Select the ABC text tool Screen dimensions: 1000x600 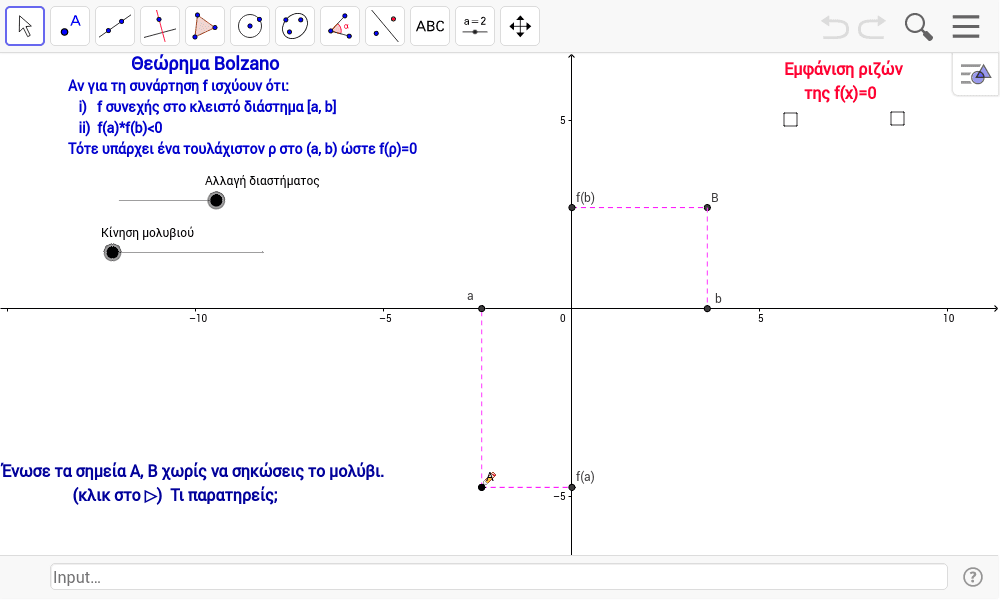[x=430, y=26]
